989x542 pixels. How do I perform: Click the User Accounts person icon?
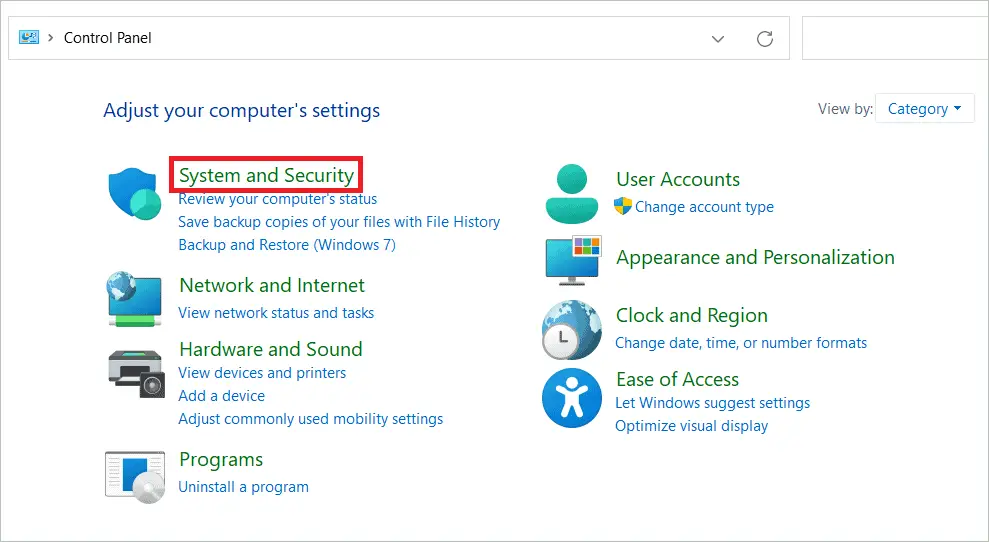point(571,194)
